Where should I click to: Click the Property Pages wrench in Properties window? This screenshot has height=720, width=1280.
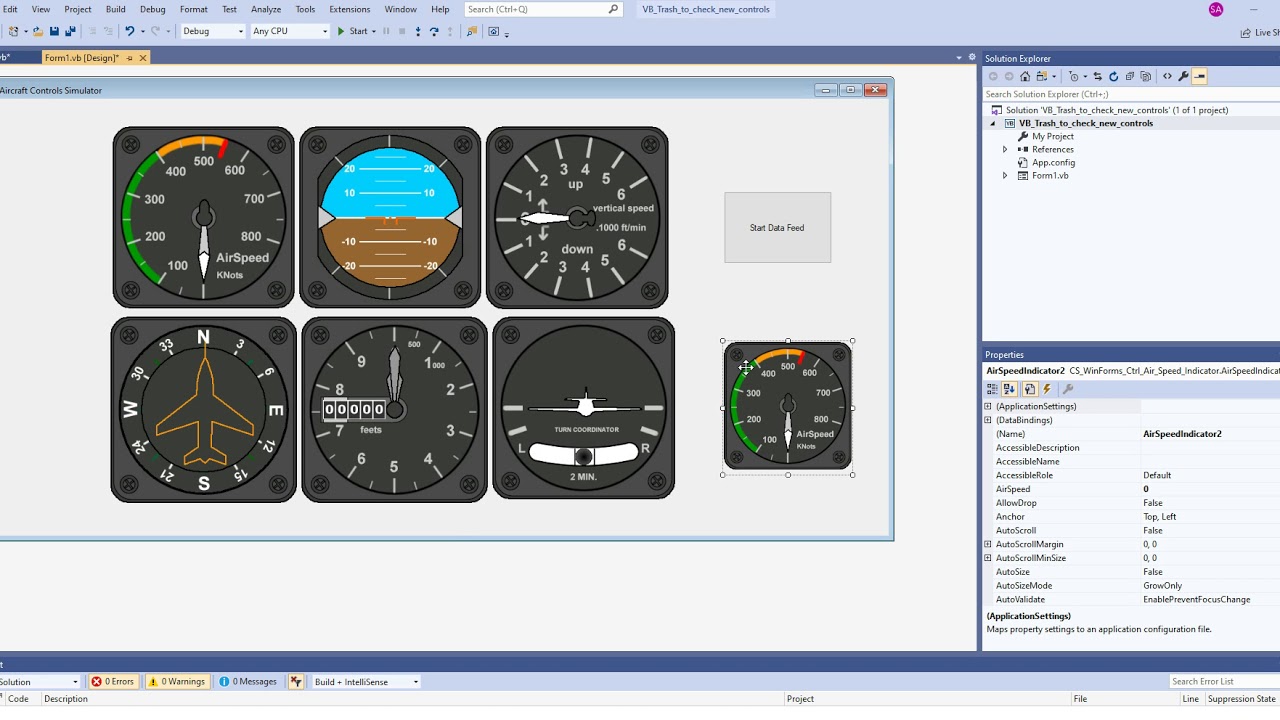(x=1068, y=389)
